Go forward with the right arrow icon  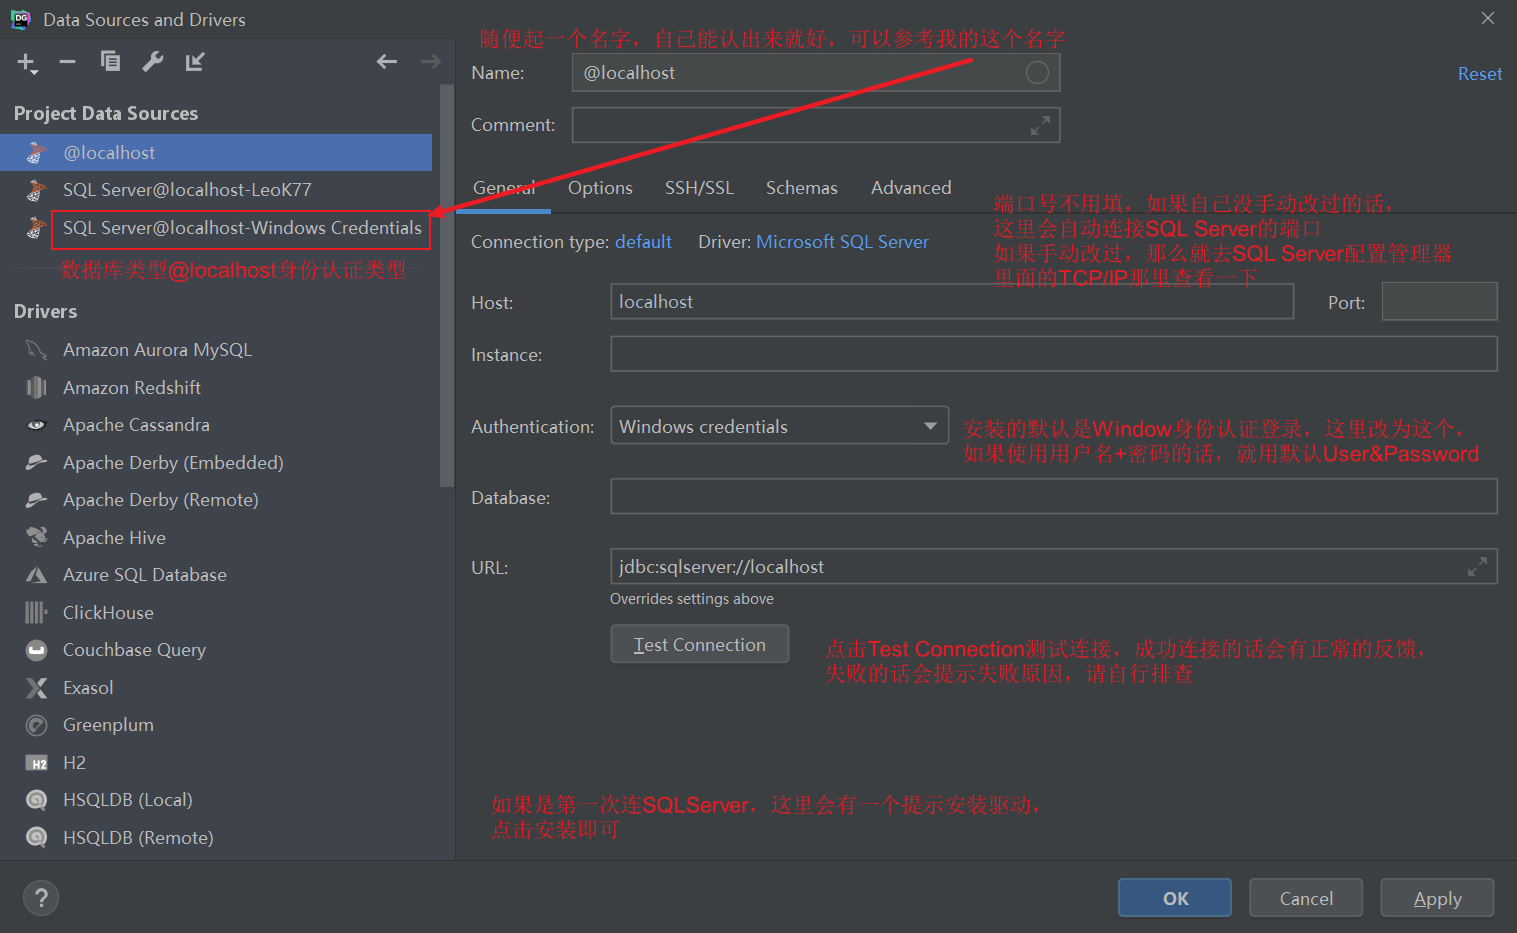pyautogui.click(x=430, y=62)
